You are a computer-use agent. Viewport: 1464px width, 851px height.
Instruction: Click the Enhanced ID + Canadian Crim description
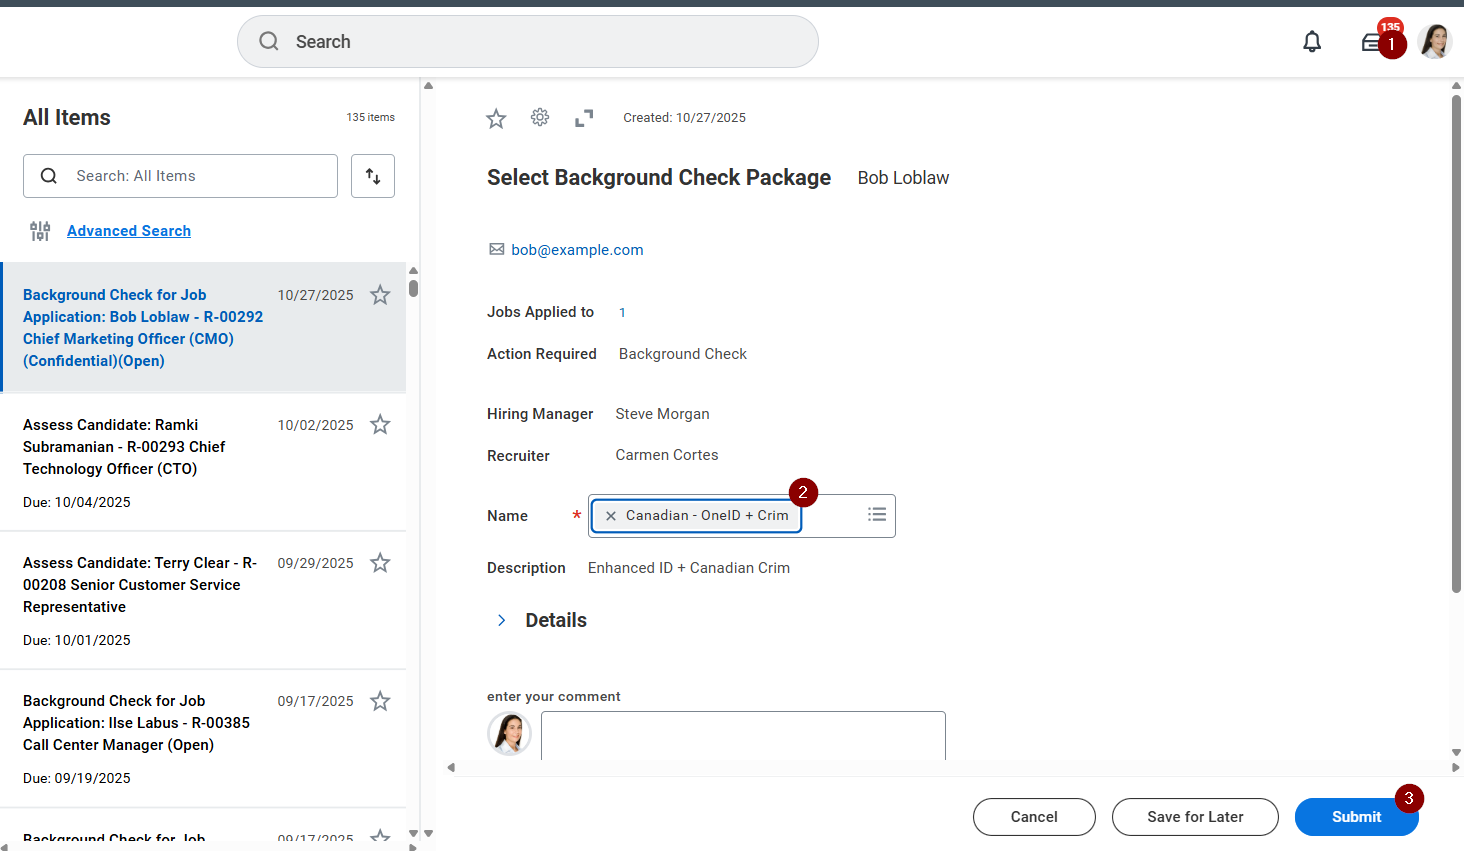tap(689, 568)
